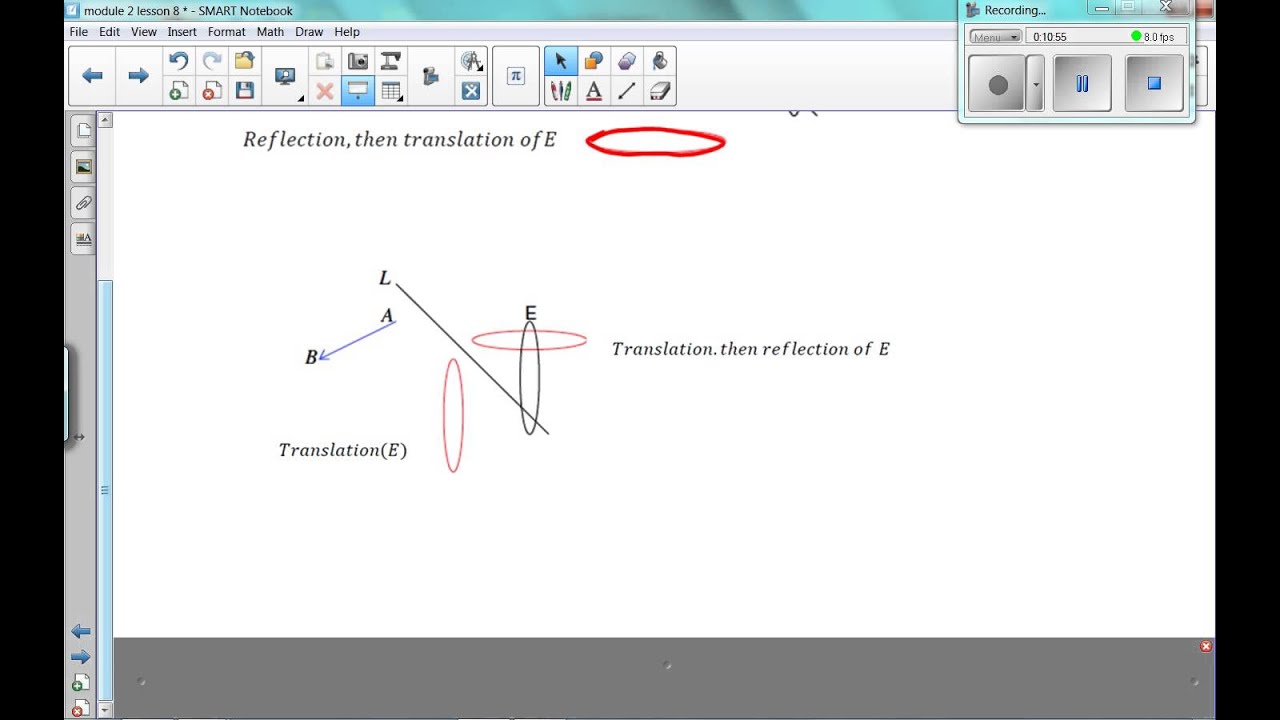Delete page using bottom-left red X icon
The height and width of the screenshot is (720, 1280).
pyautogui.click(x=79, y=709)
